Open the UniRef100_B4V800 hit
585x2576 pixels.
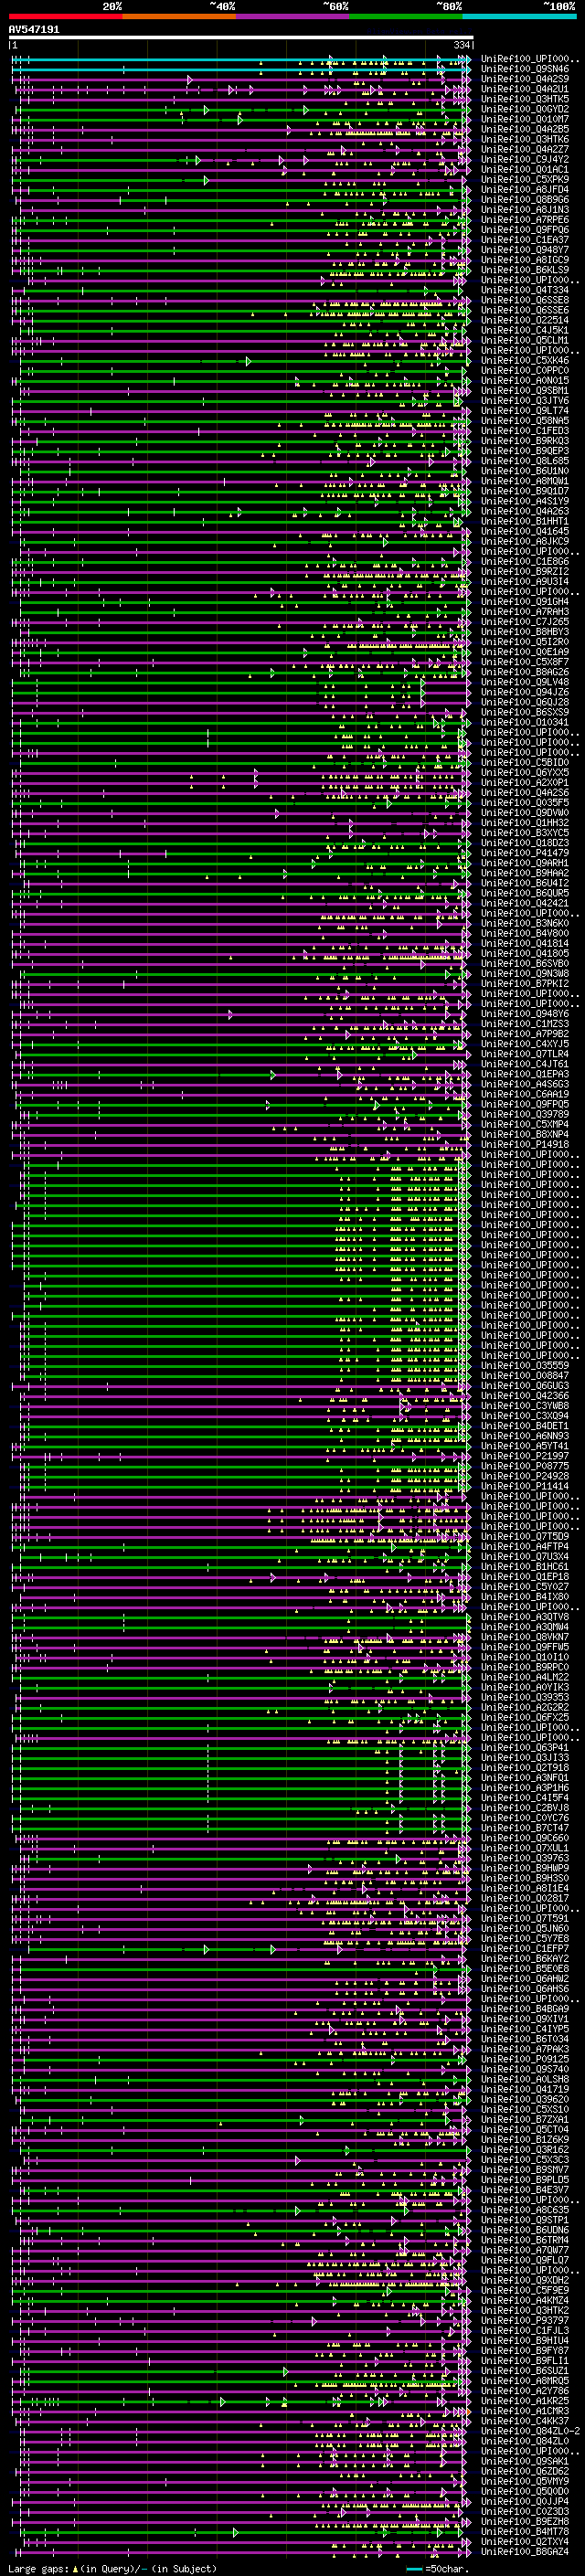tap(525, 933)
